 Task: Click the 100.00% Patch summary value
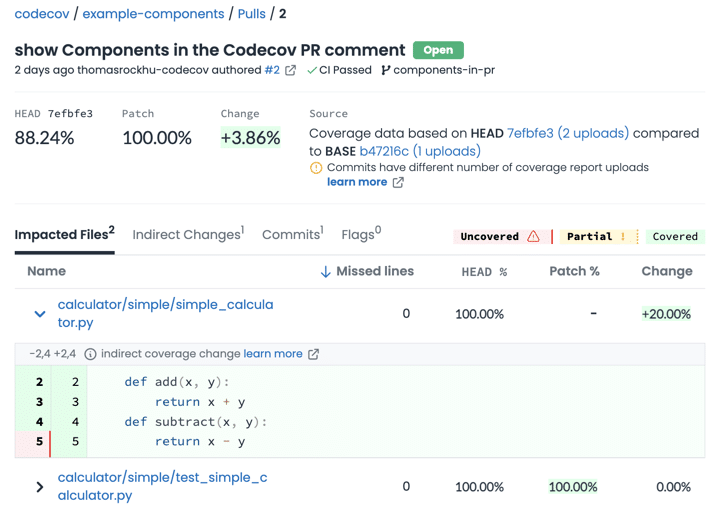point(157,138)
